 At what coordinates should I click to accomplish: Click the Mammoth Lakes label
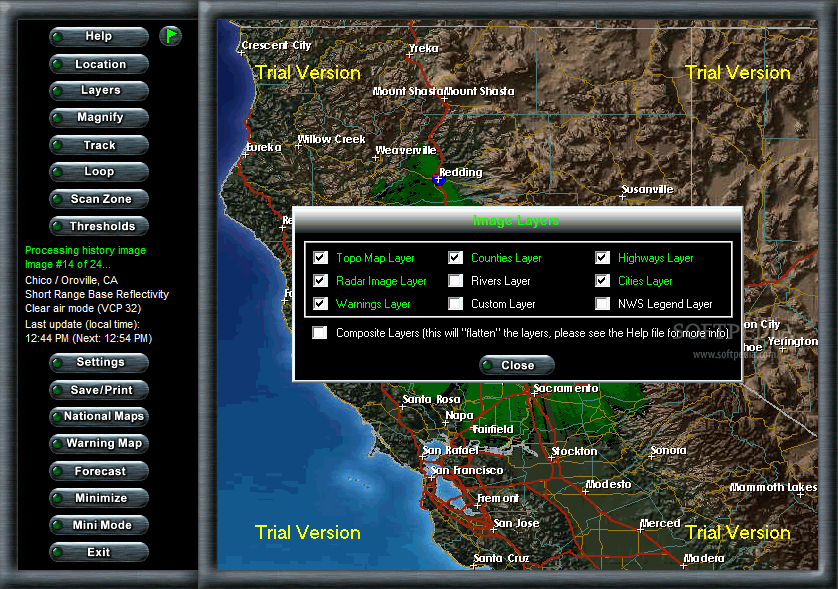click(773, 487)
